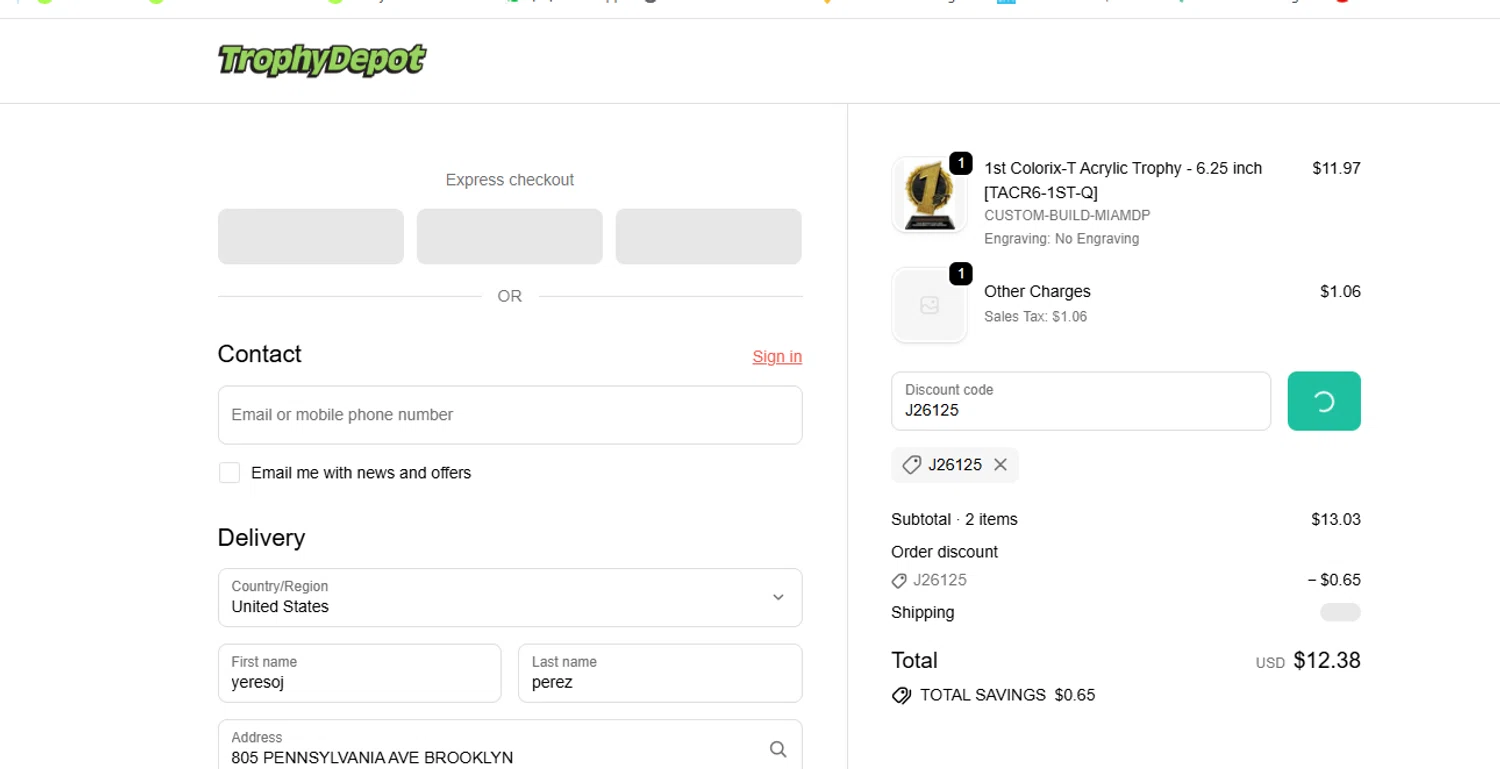This screenshot has height=769, width=1500.
Task: Click the Sign in link
Action: tap(777, 357)
